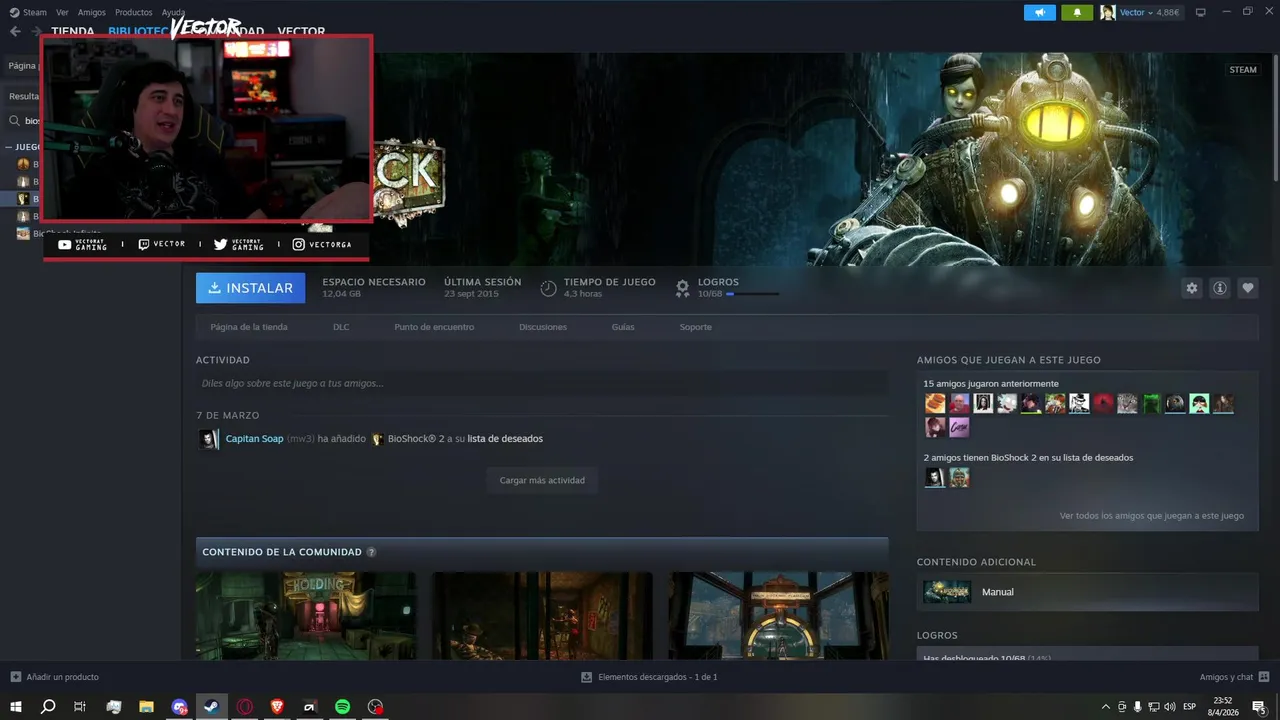Open first community screenshot thumbnail
Screen dimensions: 1280x720
tap(306, 616)
